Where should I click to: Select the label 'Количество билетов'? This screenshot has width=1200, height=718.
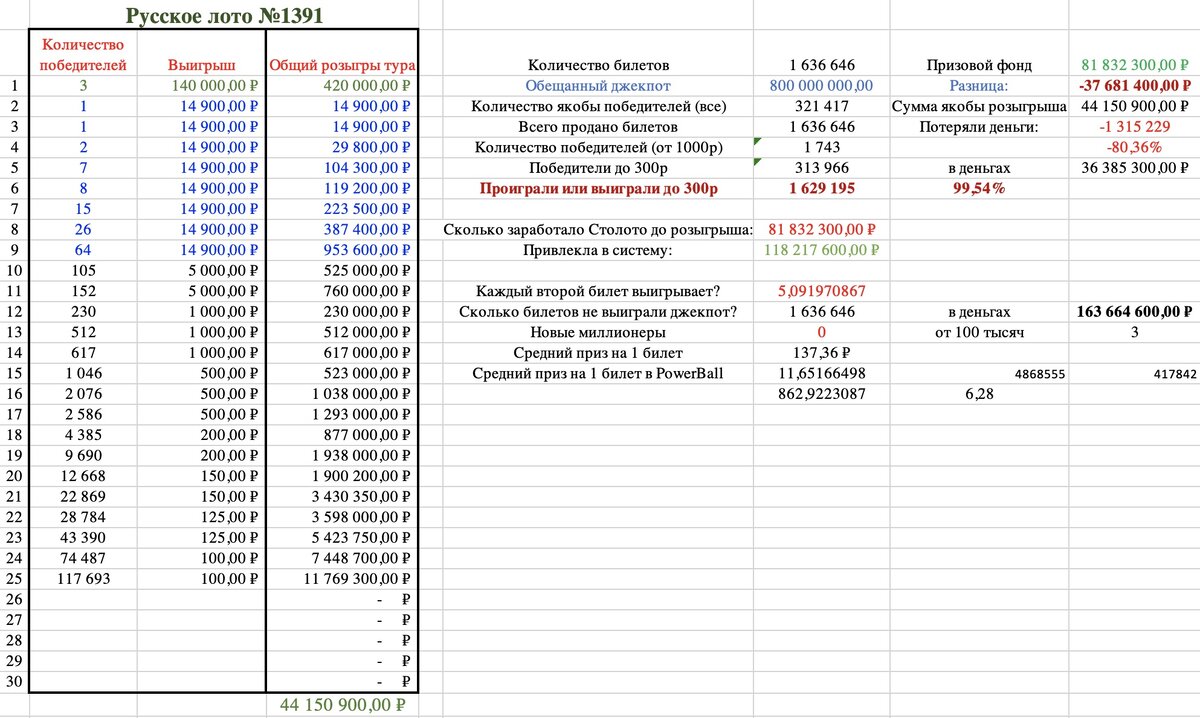[x=598, y=65]
